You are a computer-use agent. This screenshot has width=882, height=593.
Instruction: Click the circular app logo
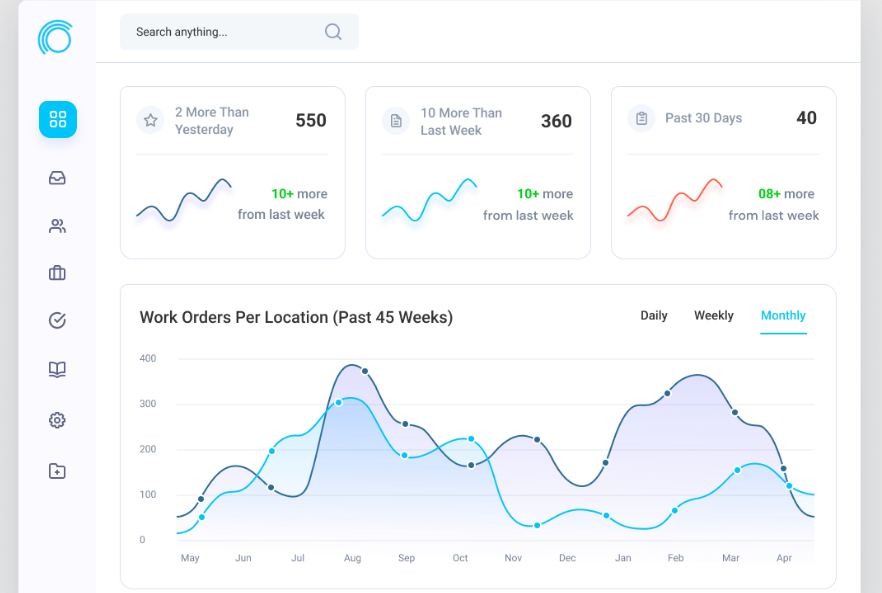click(x=56, y=37)
